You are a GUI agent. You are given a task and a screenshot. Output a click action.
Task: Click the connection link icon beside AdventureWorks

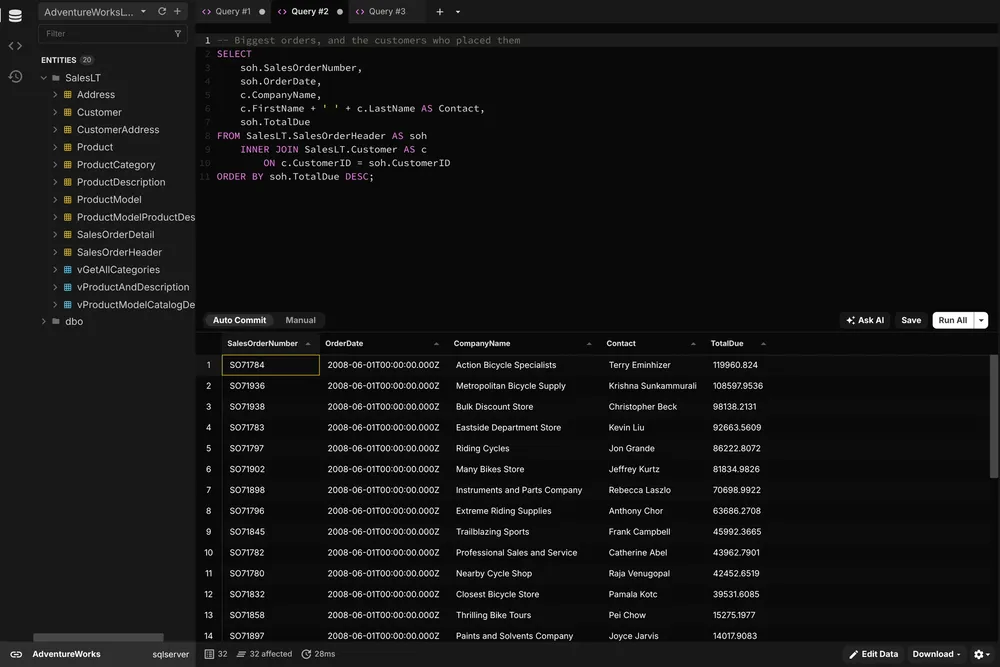(16, 654)
